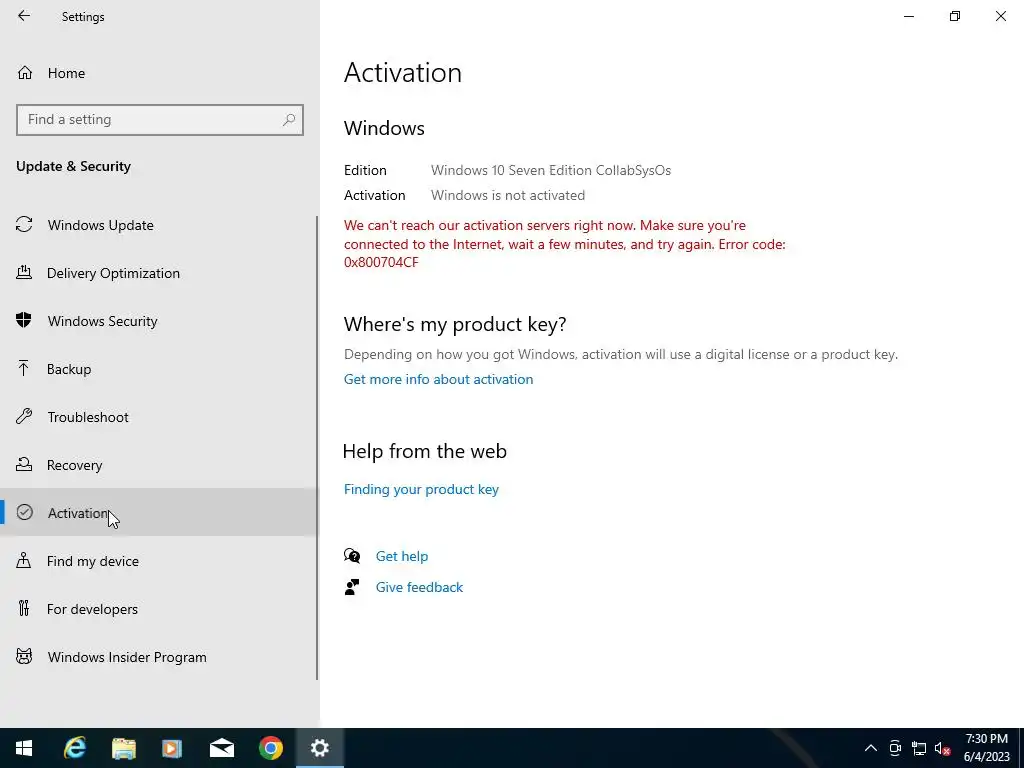Show hidden system tray icons

[871, 748]
